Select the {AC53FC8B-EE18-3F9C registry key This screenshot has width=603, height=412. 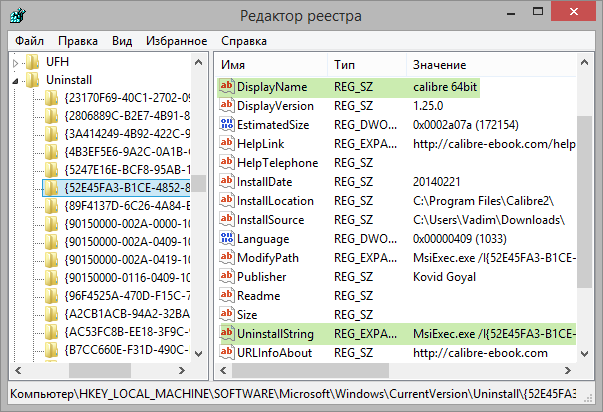pyautogui.click(x=127, y=332)
